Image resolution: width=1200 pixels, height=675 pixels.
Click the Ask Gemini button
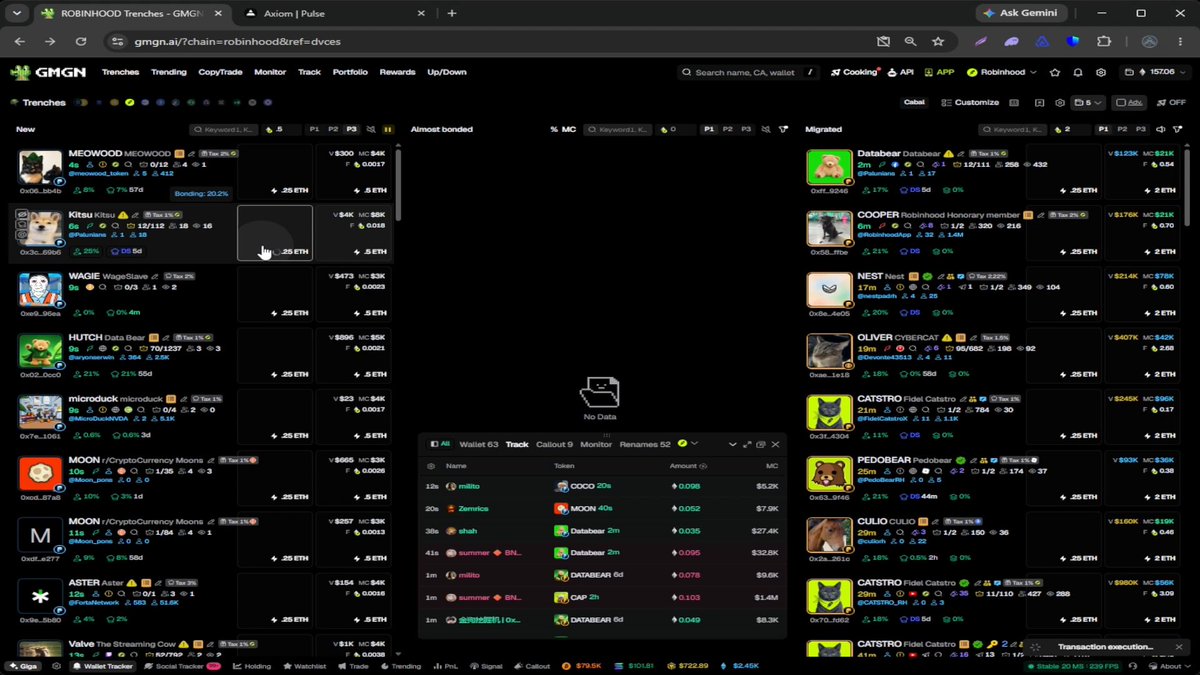point(1023,13)
